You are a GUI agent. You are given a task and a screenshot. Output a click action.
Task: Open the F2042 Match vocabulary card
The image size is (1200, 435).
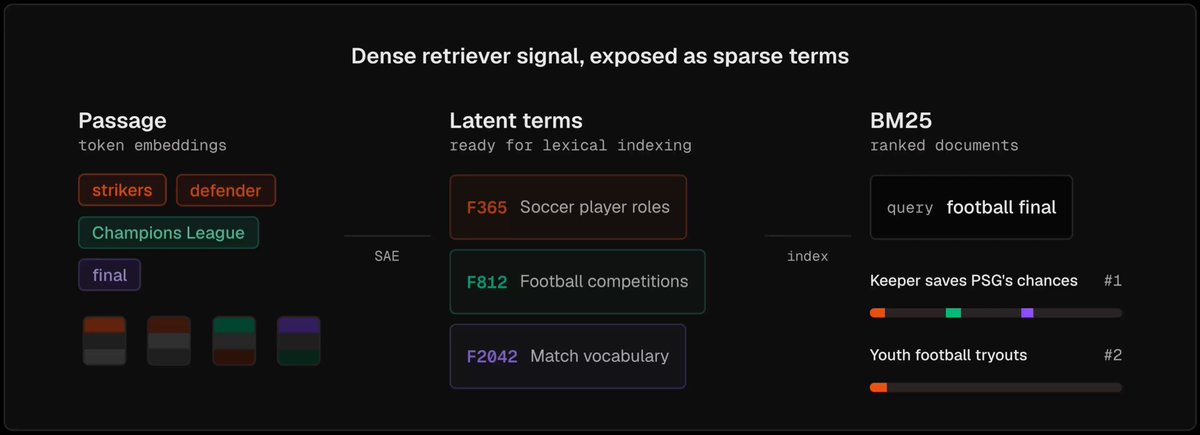tap(568, 356)
